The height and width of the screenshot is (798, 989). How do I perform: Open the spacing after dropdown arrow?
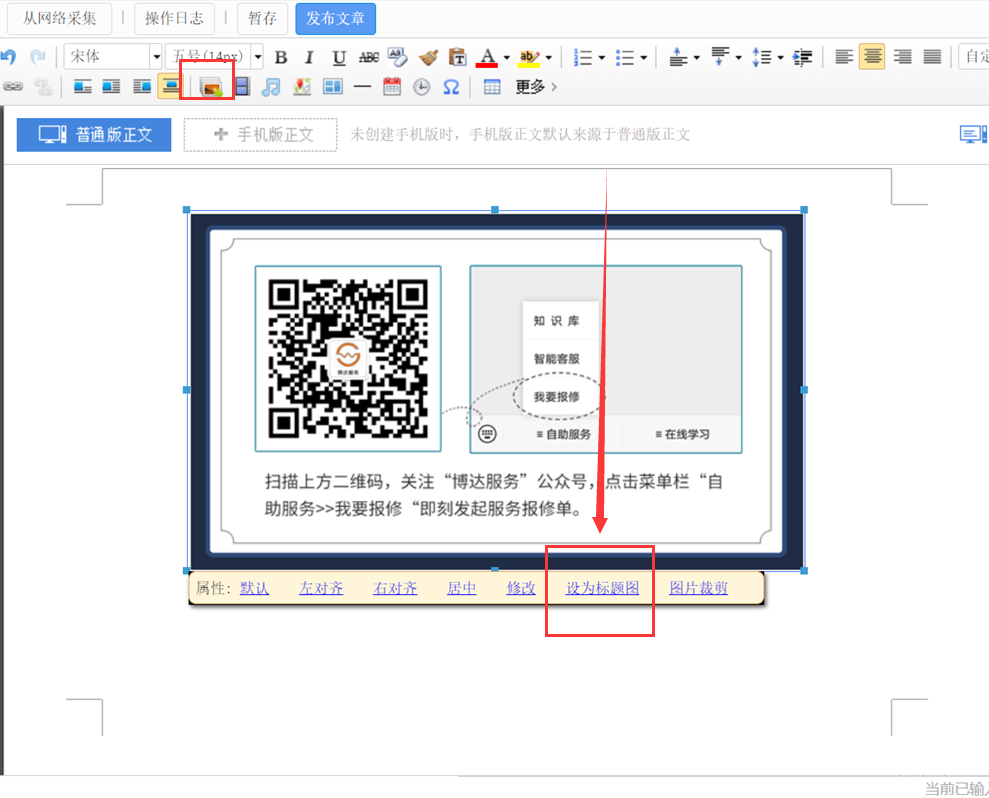(738, 57)
